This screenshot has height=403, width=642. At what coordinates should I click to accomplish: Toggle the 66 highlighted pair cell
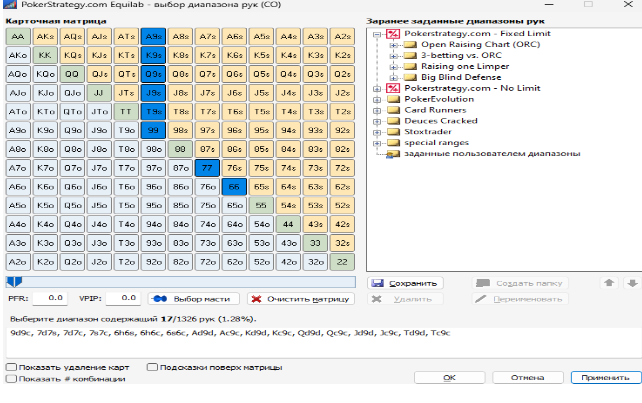pyautogui.click(x=234, y=187)
